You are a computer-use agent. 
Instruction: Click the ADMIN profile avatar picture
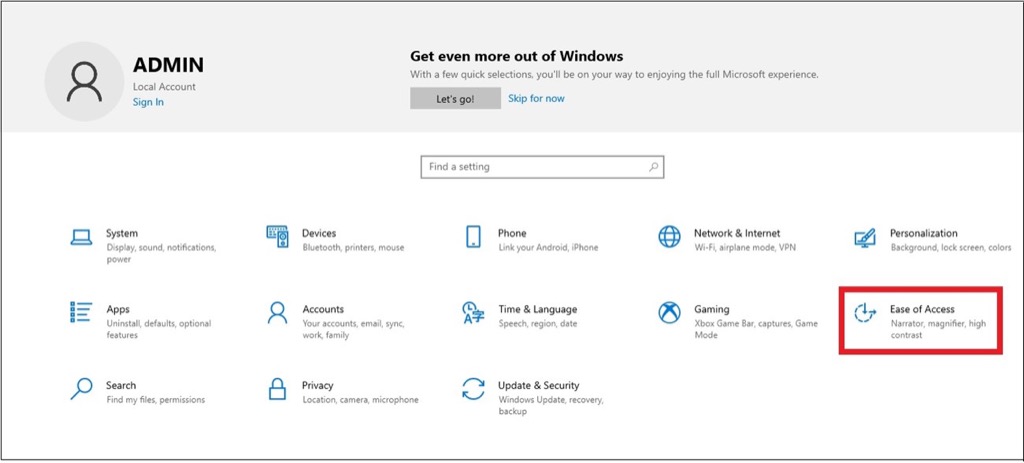click(x=84, y=81)
